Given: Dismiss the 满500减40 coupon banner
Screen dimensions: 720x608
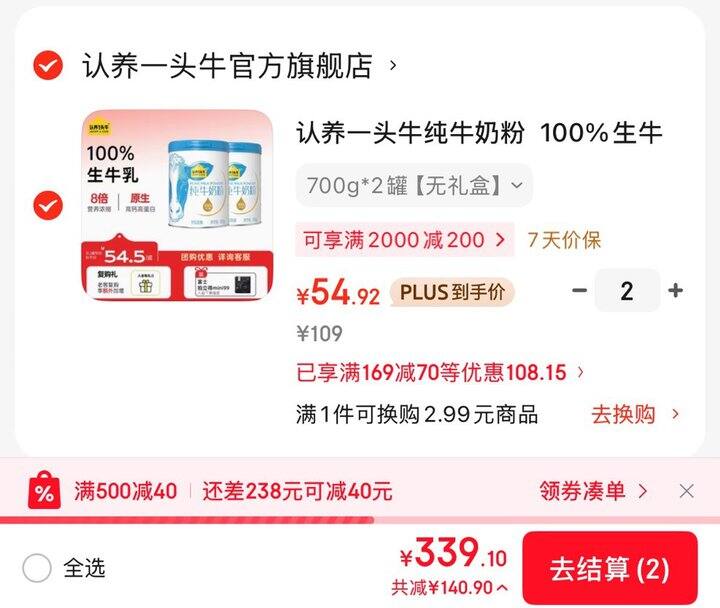Looking at the screenshot, I should pyautogui.click(x=686, y=491).
